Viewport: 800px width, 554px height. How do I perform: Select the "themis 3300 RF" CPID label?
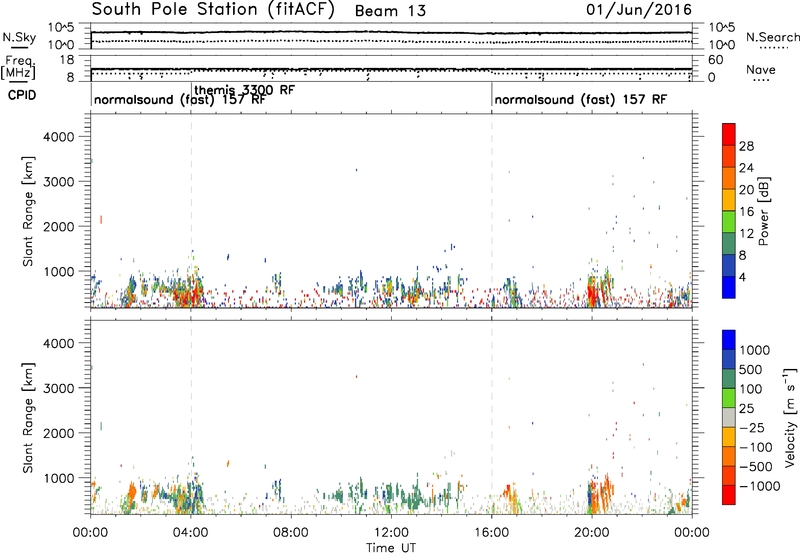pyautogui.click(x=244, y=90)
